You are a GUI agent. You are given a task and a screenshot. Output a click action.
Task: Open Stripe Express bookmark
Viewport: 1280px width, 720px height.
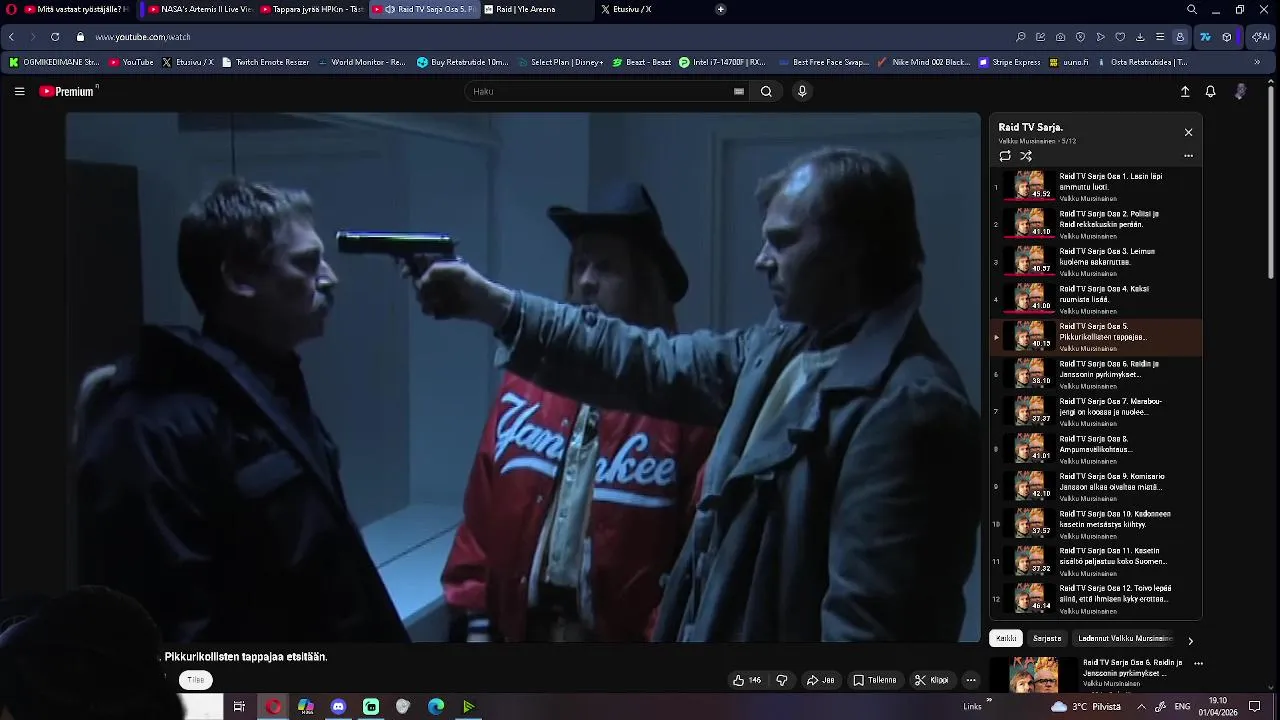pos(1008,62)
